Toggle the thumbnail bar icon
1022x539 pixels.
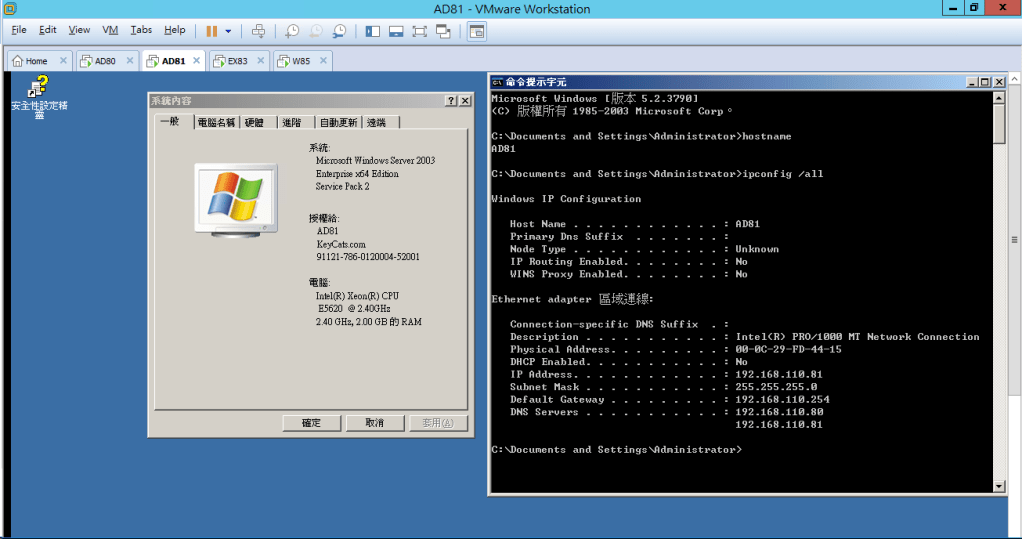pos(396,31)
